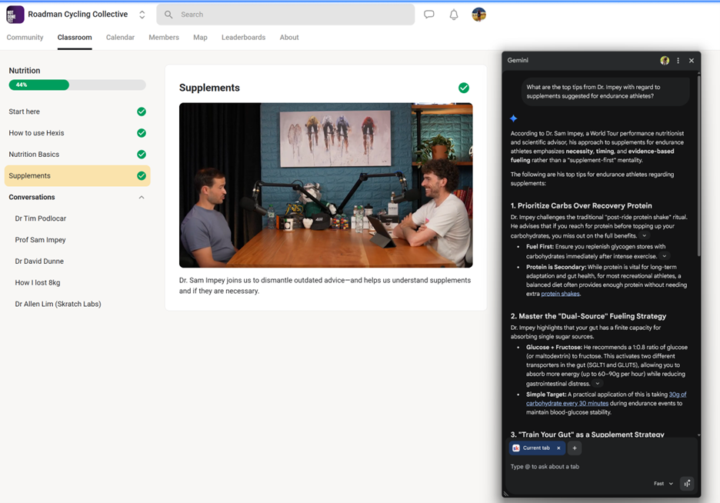Play the Supplements podcast video thumbnail

pyautogui.click(x=326, y=185)
